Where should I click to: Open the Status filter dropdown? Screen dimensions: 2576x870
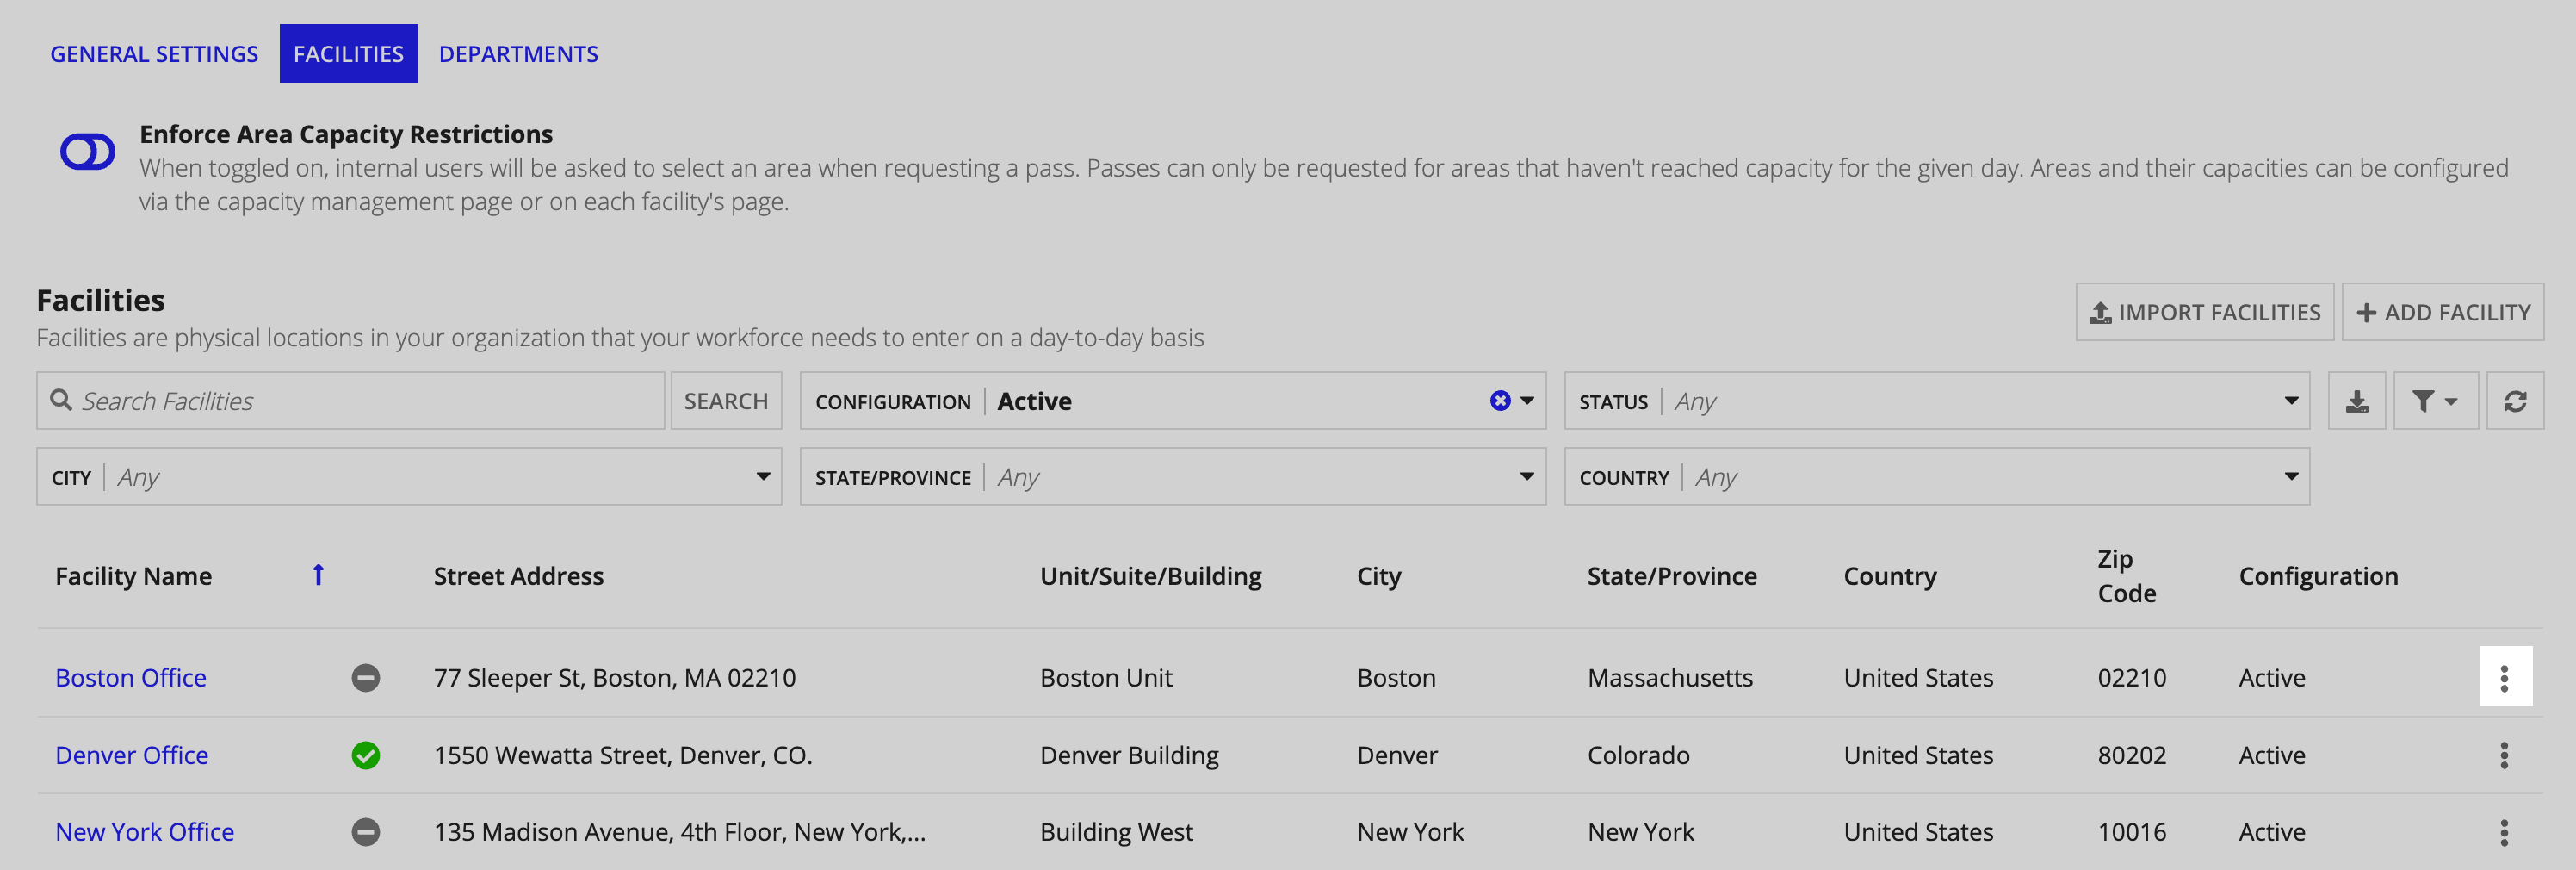point(1936,401)
